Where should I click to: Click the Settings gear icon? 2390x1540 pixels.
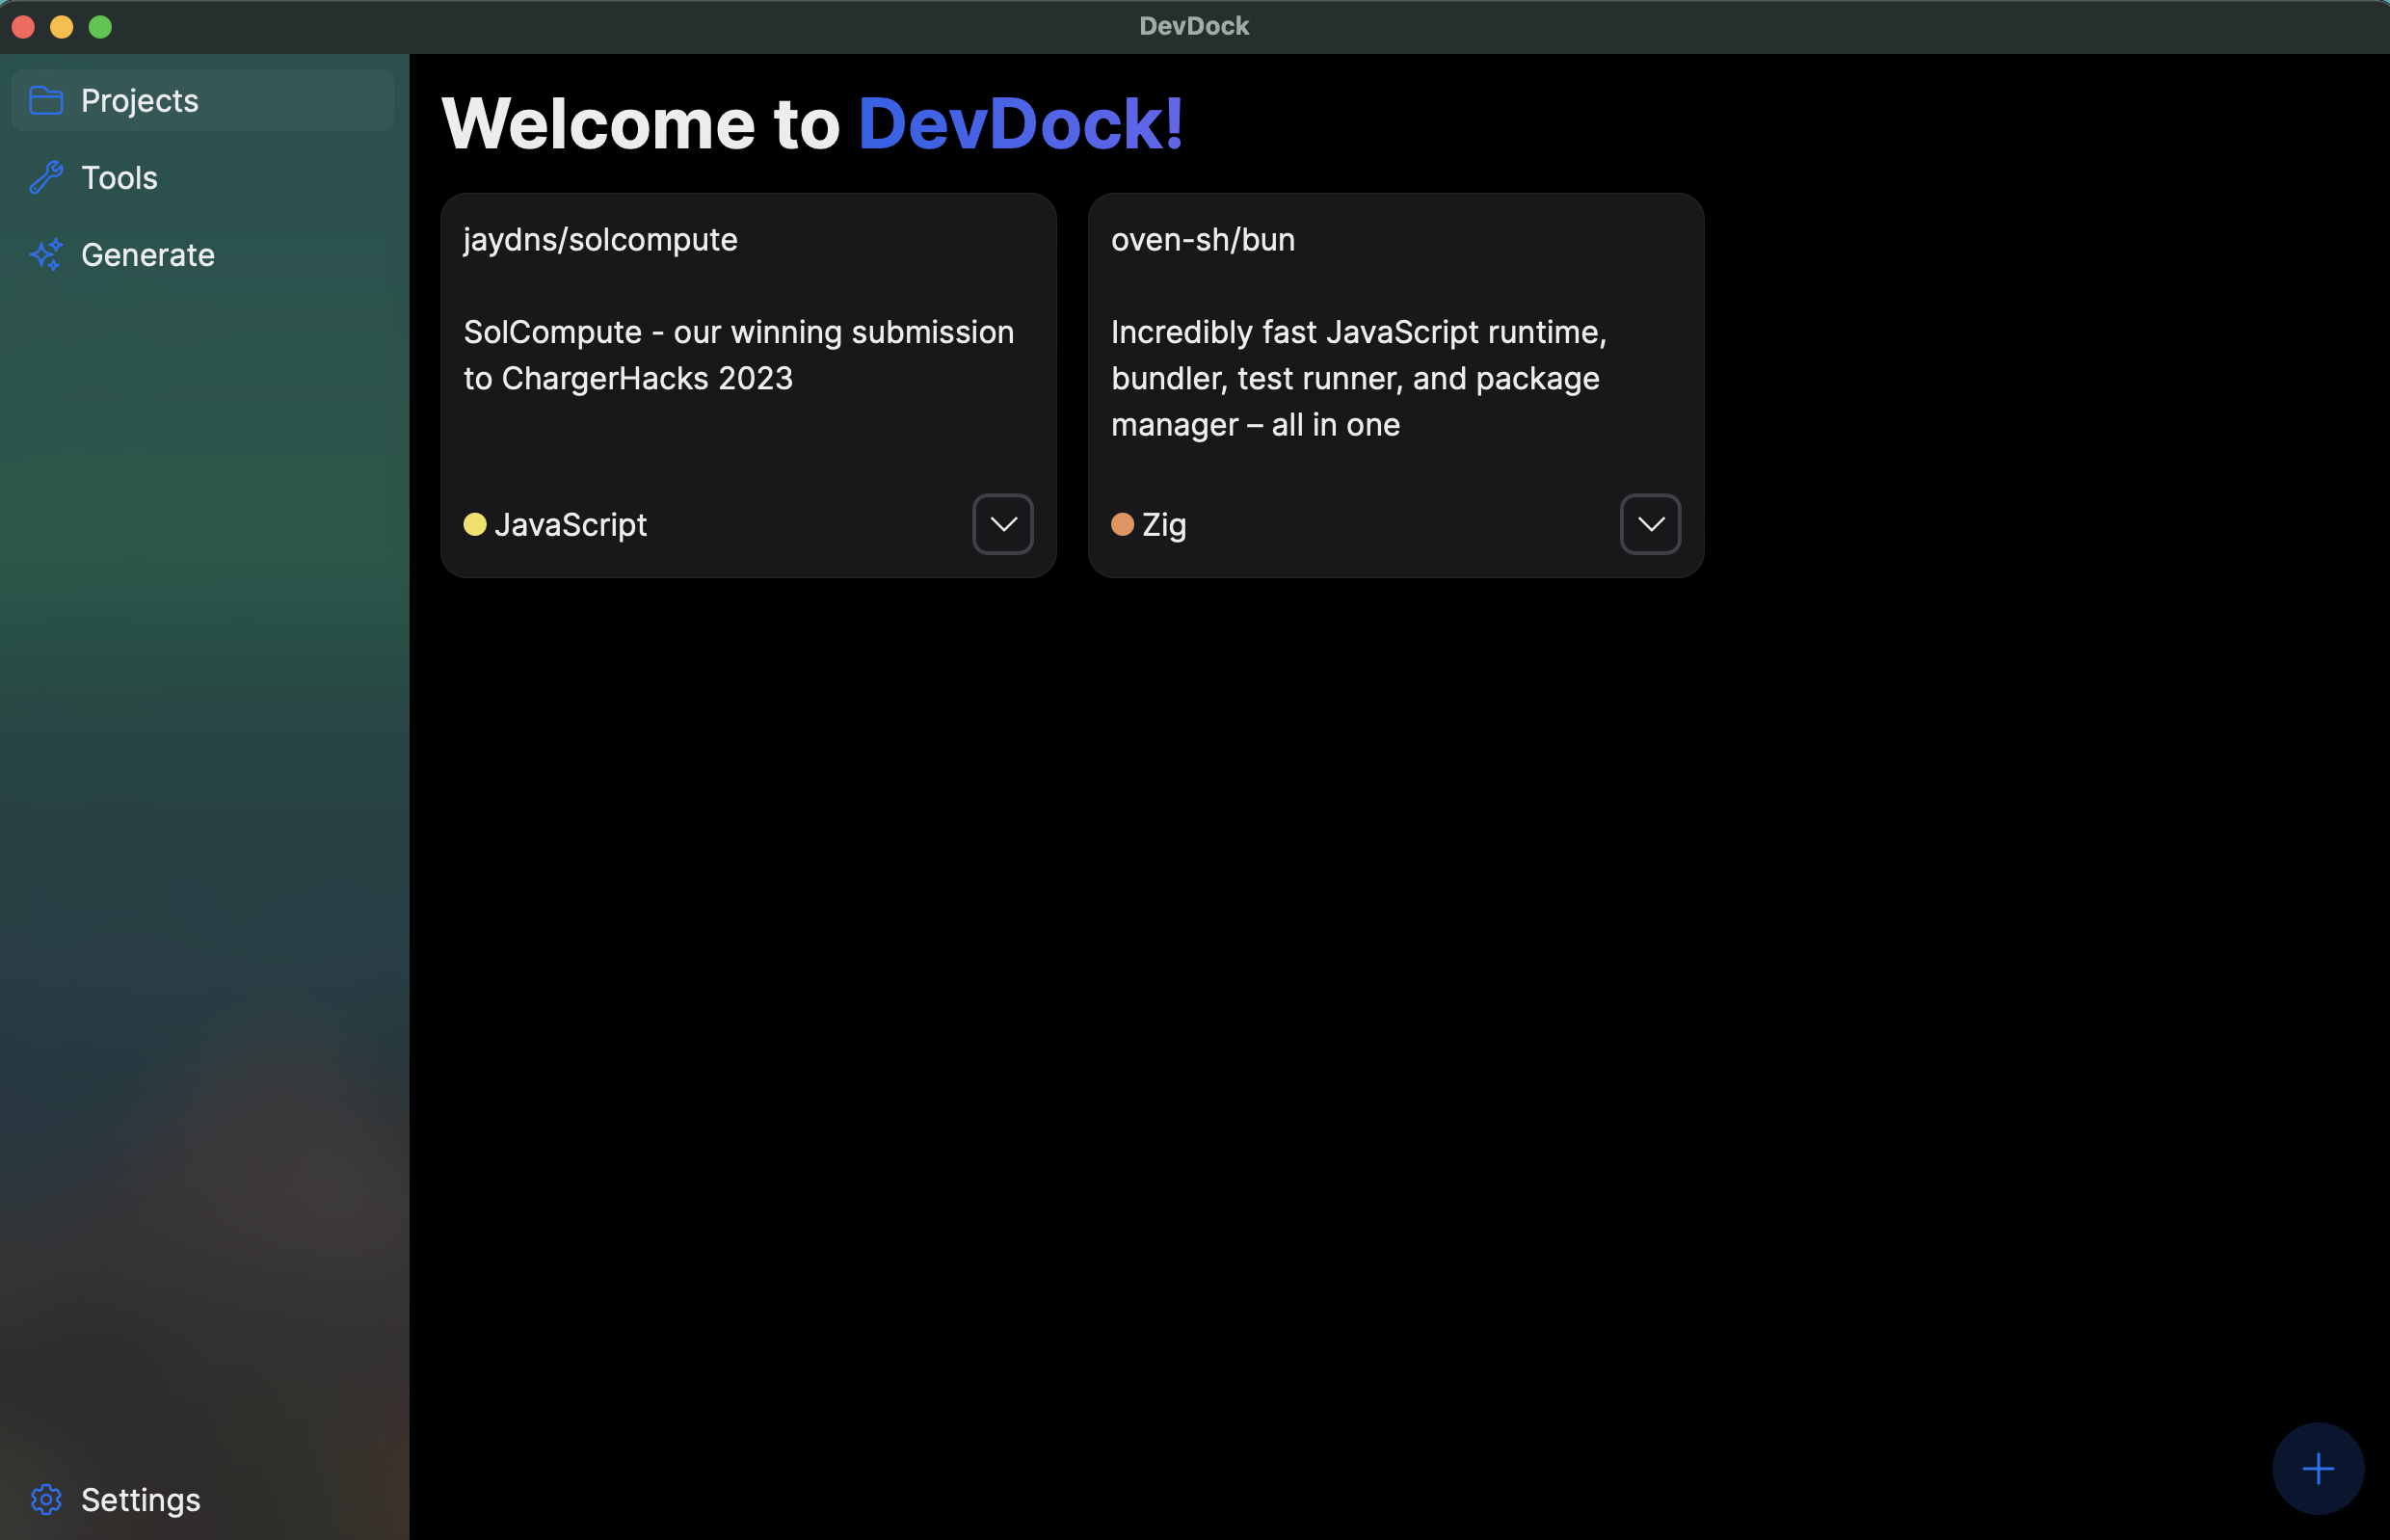46,1499
